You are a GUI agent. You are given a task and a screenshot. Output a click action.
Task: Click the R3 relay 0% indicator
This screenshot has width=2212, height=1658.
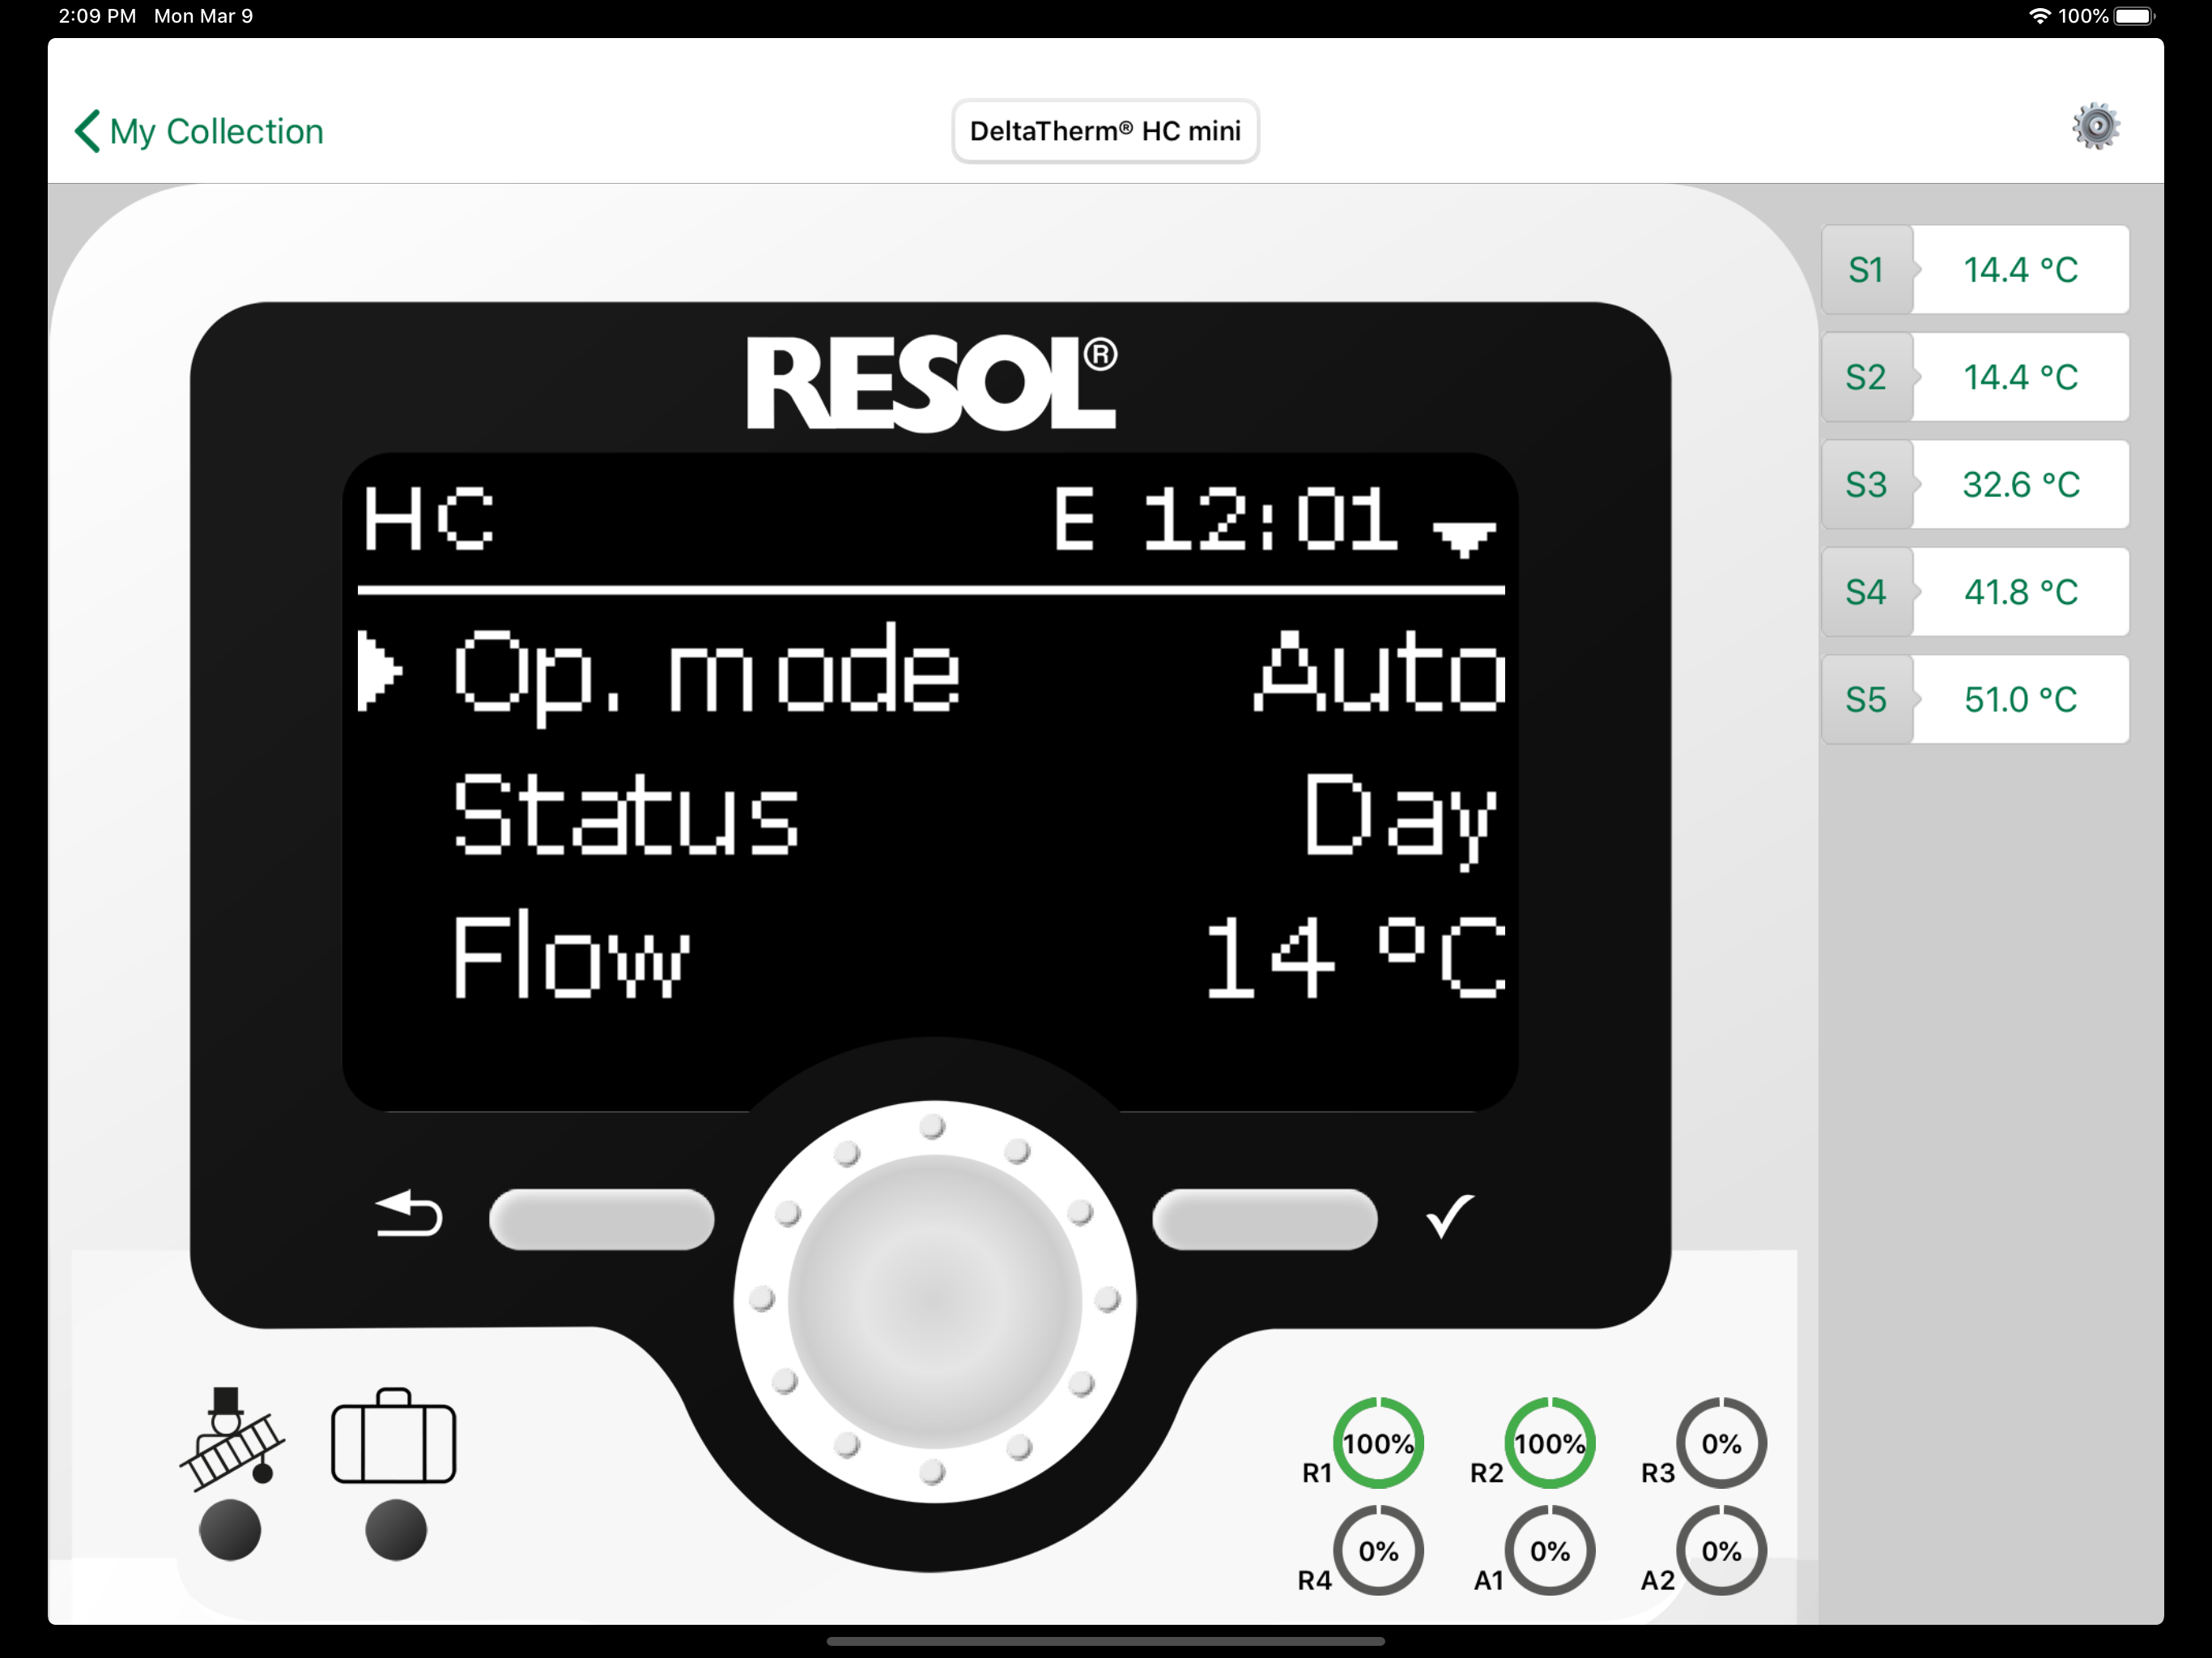(1721, 1444)
